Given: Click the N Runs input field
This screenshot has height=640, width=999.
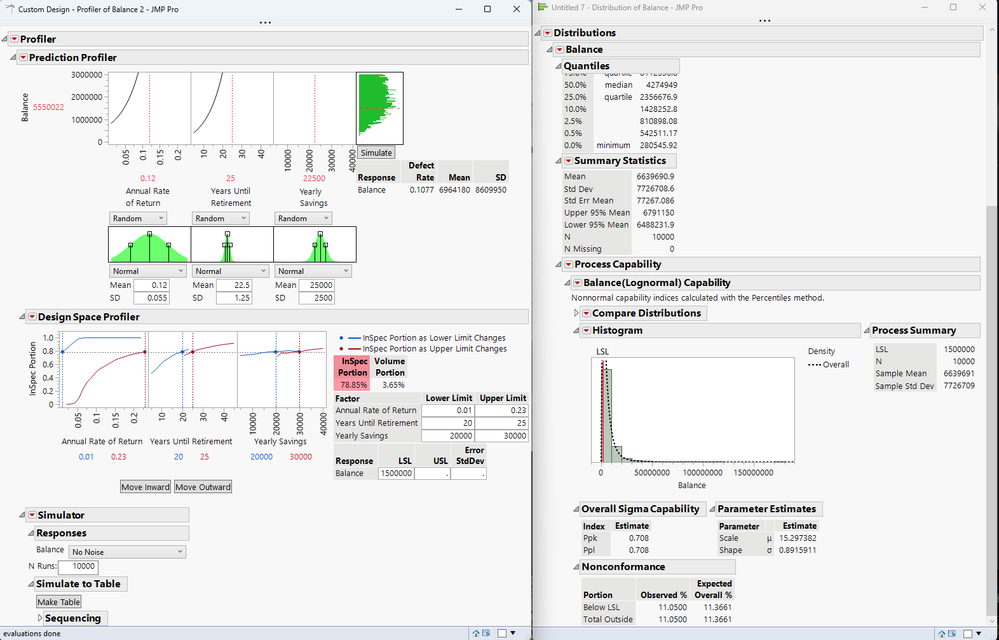Looking at the screenshot, I should point(76,567).
